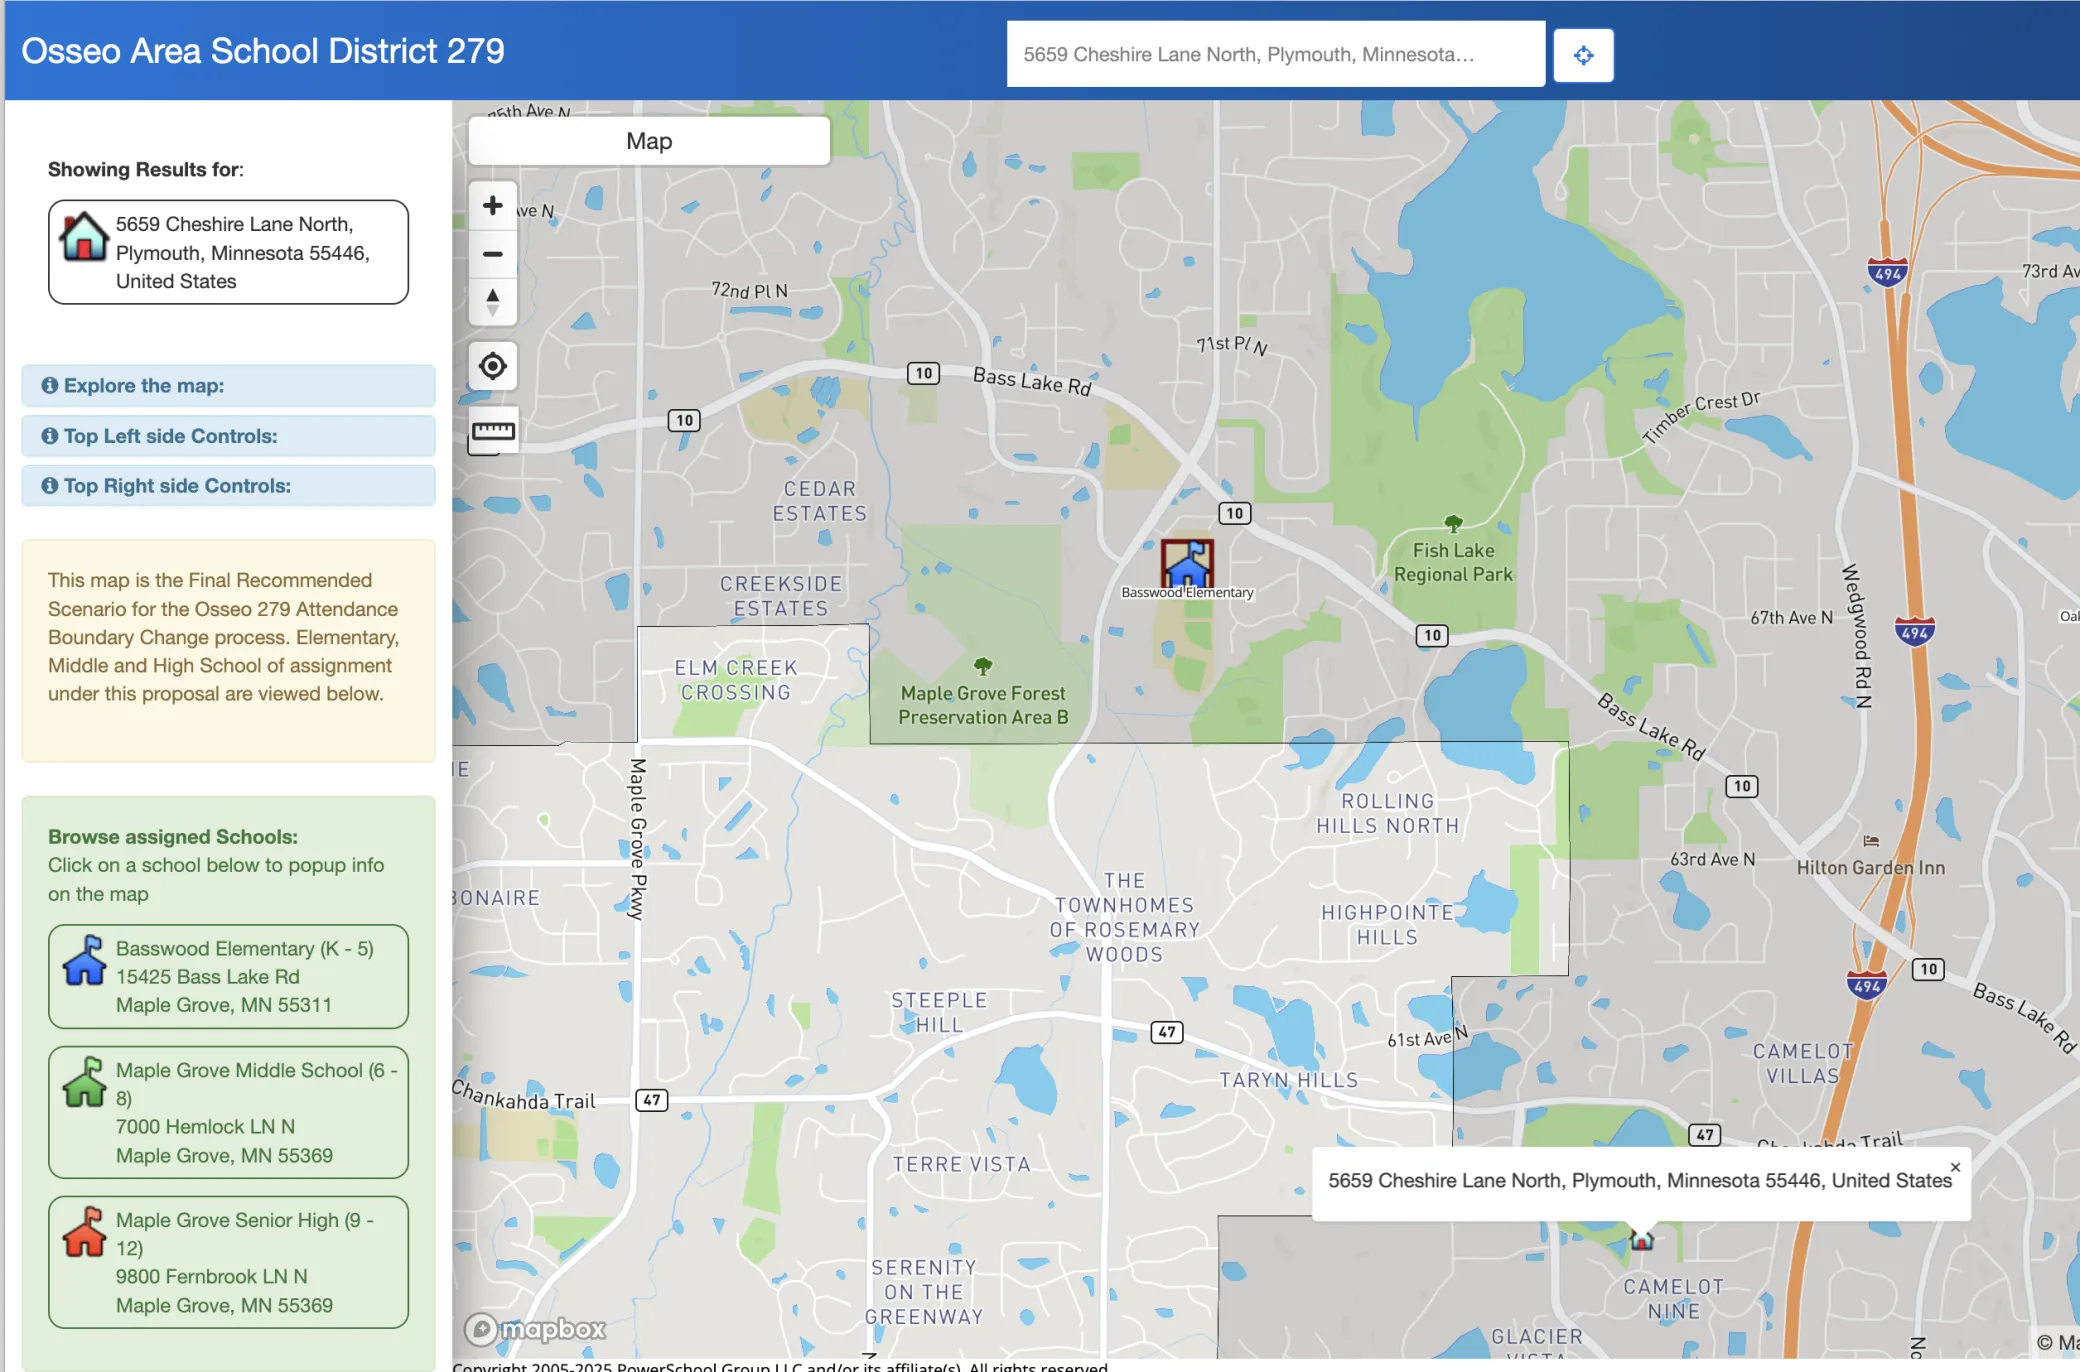
Task: Click the Hilton Garden Inn label
Action: coord(1871,868)
